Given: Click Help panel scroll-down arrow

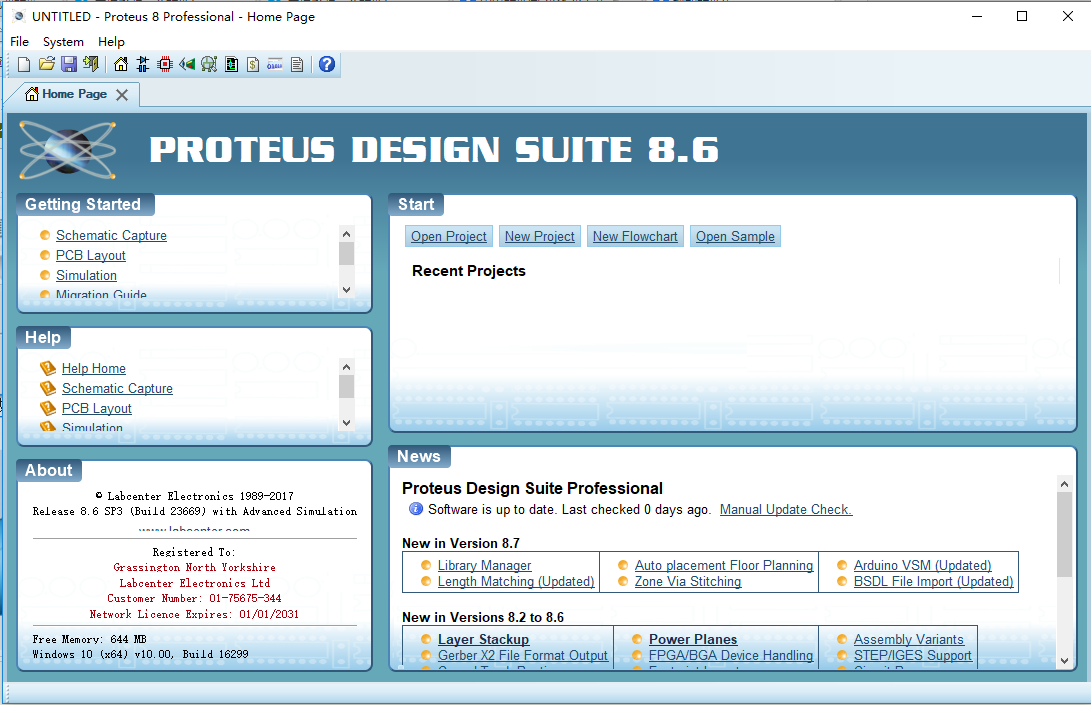Looking at the screenshot, I should pyautogui.click(x=347, y=423).
